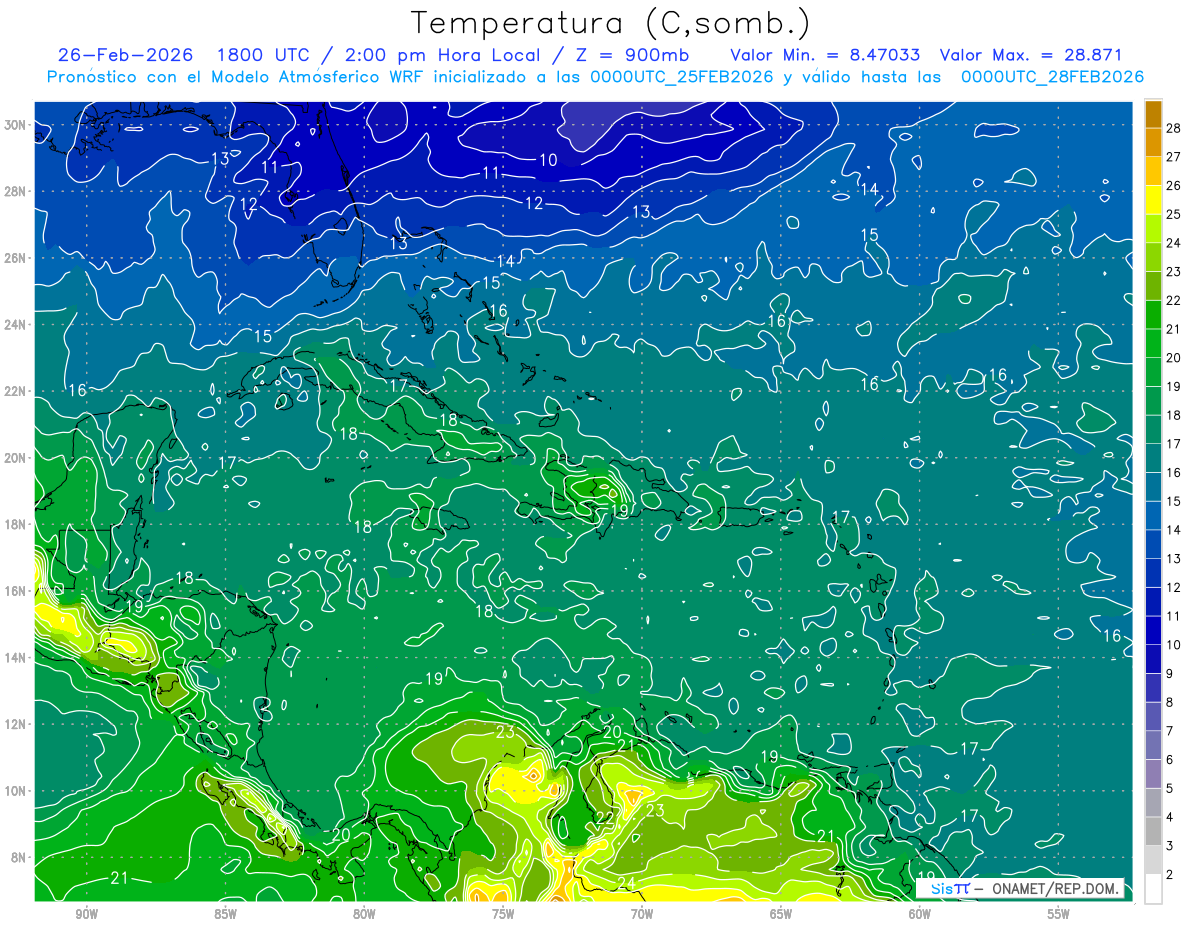Click the map contour label '10'
1200x927 pixels.
pyautogui.click(x=548, y=160)
